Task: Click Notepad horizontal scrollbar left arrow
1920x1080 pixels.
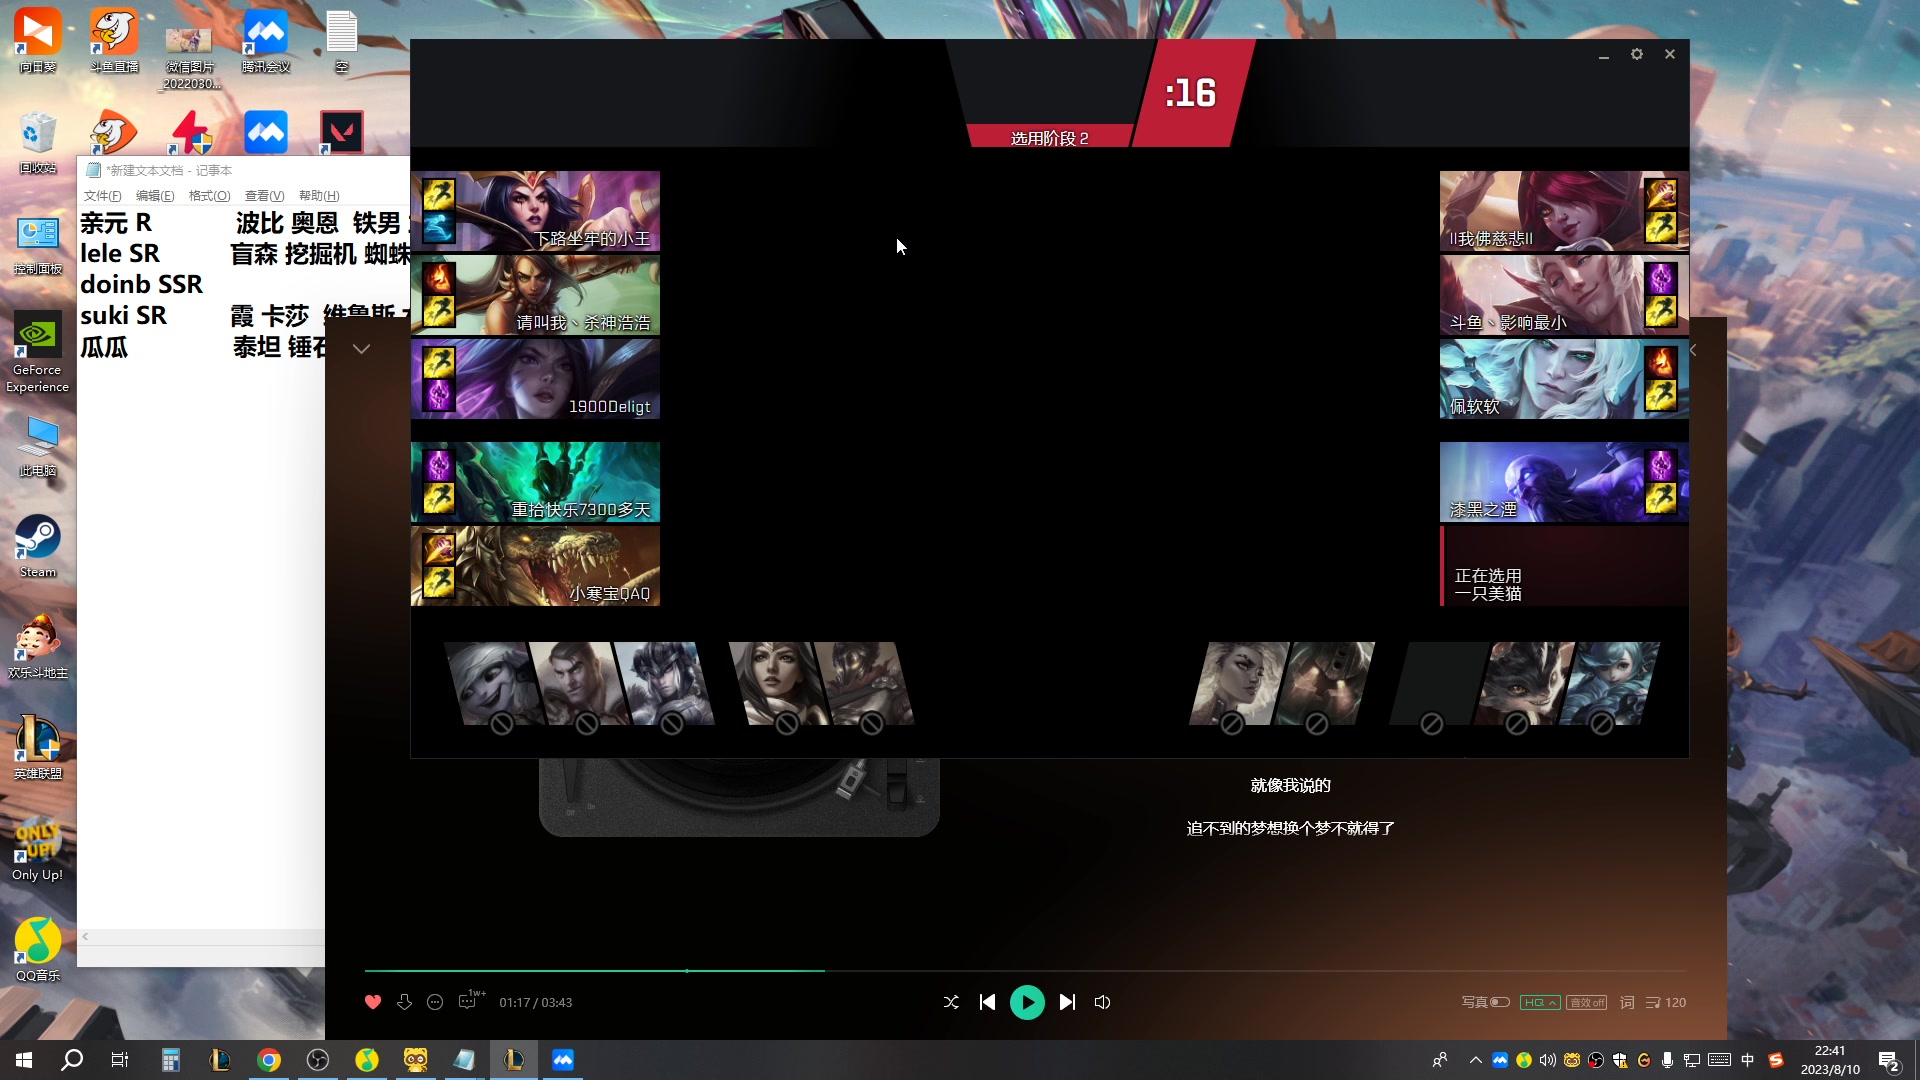Action: pyautogui.click(x=86, y=937)
